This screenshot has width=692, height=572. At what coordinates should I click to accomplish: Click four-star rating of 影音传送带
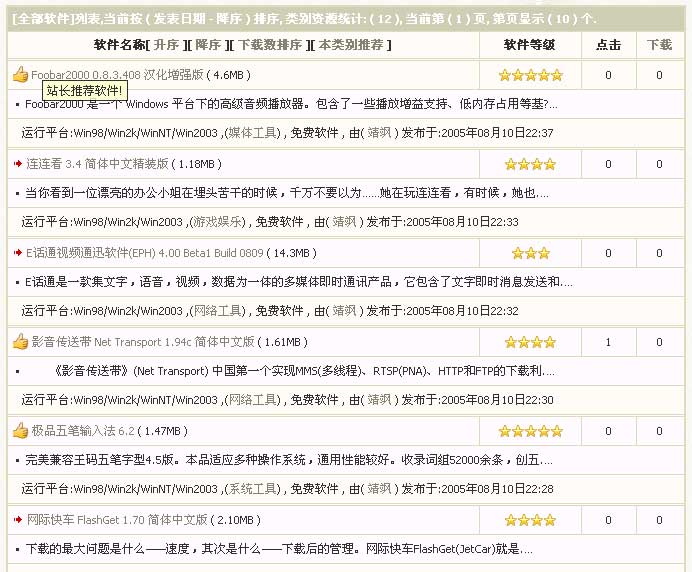(530, 342)
